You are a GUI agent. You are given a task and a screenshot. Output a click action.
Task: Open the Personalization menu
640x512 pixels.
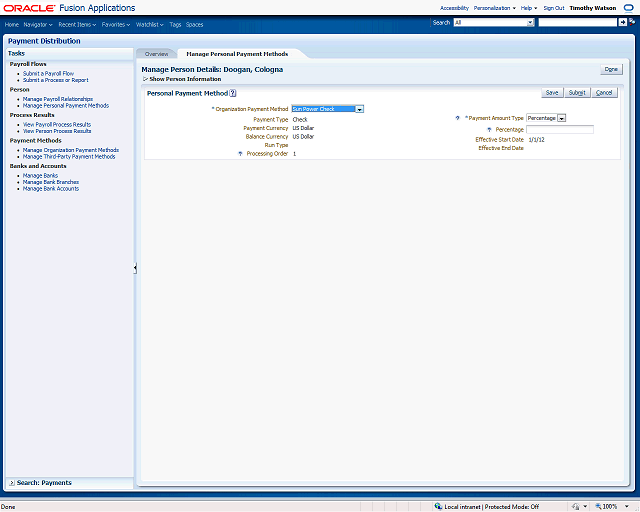(x=494, y=8)
